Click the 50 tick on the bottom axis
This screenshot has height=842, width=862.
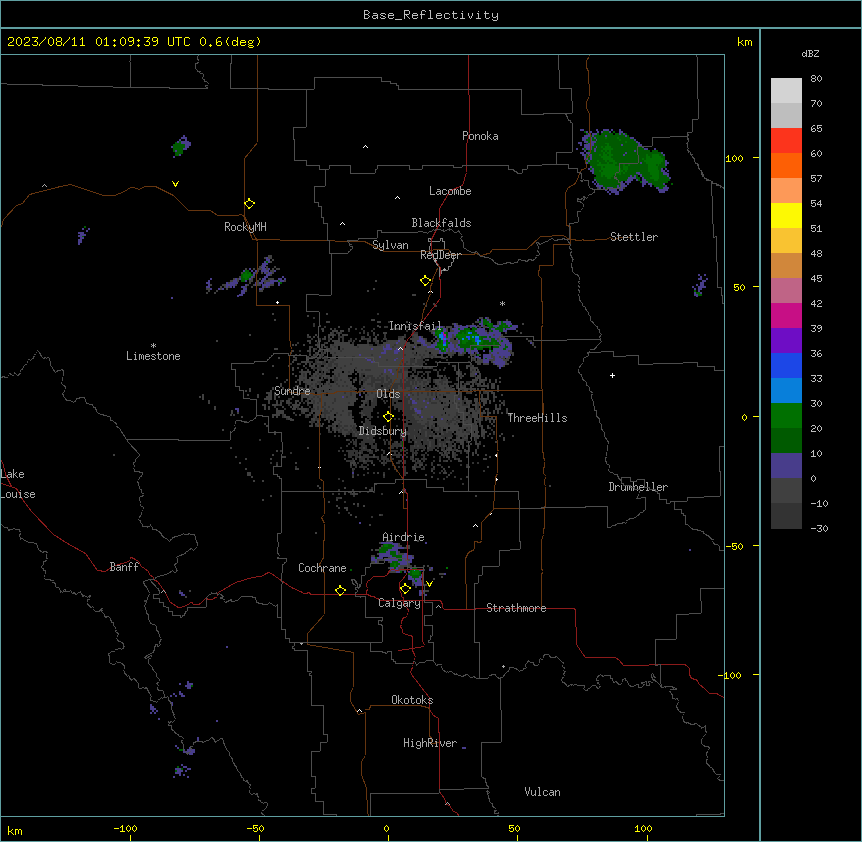pos(514,828)
